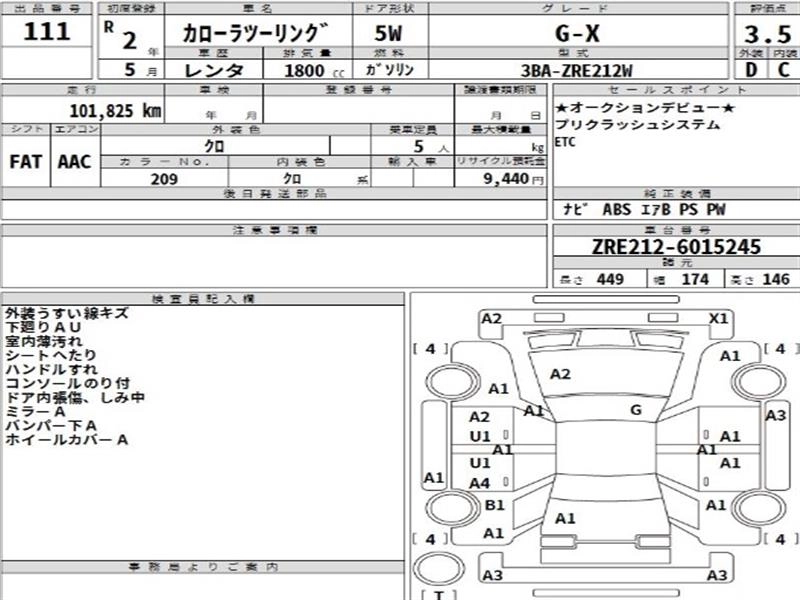Select the exterior grade letter D

point(751,69)
